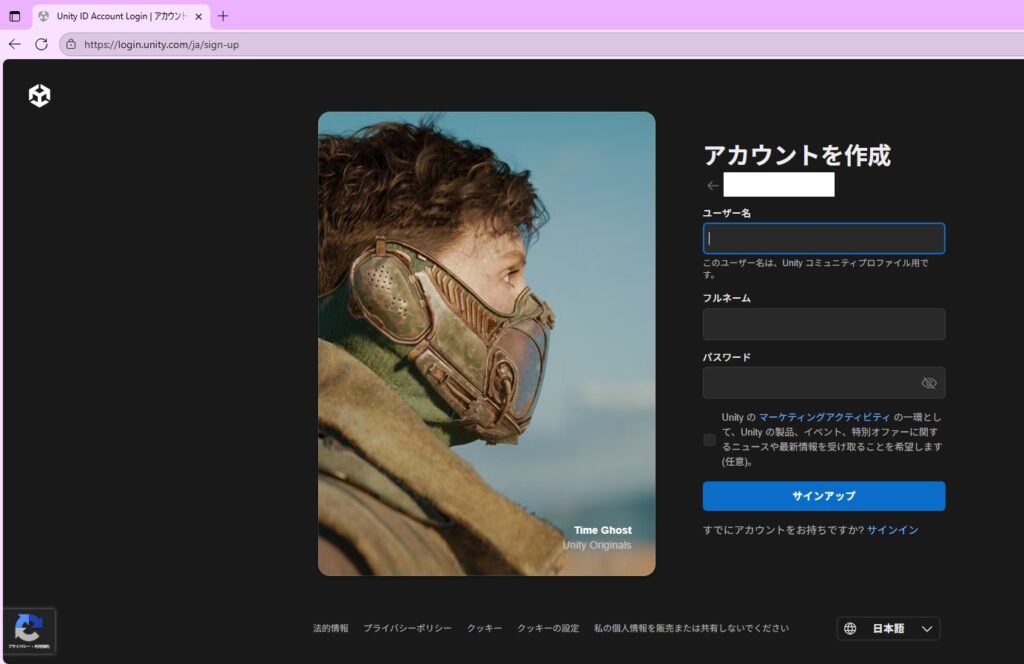The height and width of the screenshot is (664, 1024).
Task: Click the アカウントを作成 heading
Action: (797, 155)
